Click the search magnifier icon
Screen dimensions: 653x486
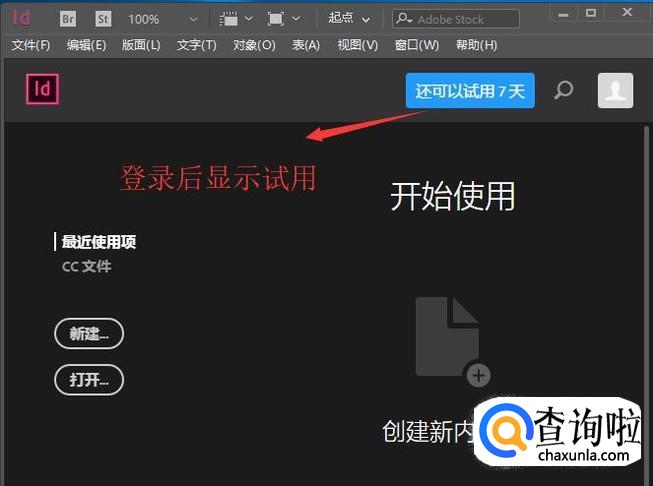(563, 90)
